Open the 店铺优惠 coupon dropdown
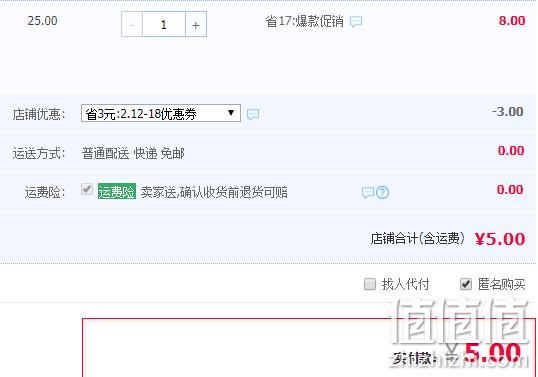This screenshot has height=377, width=538. point(161,113)
